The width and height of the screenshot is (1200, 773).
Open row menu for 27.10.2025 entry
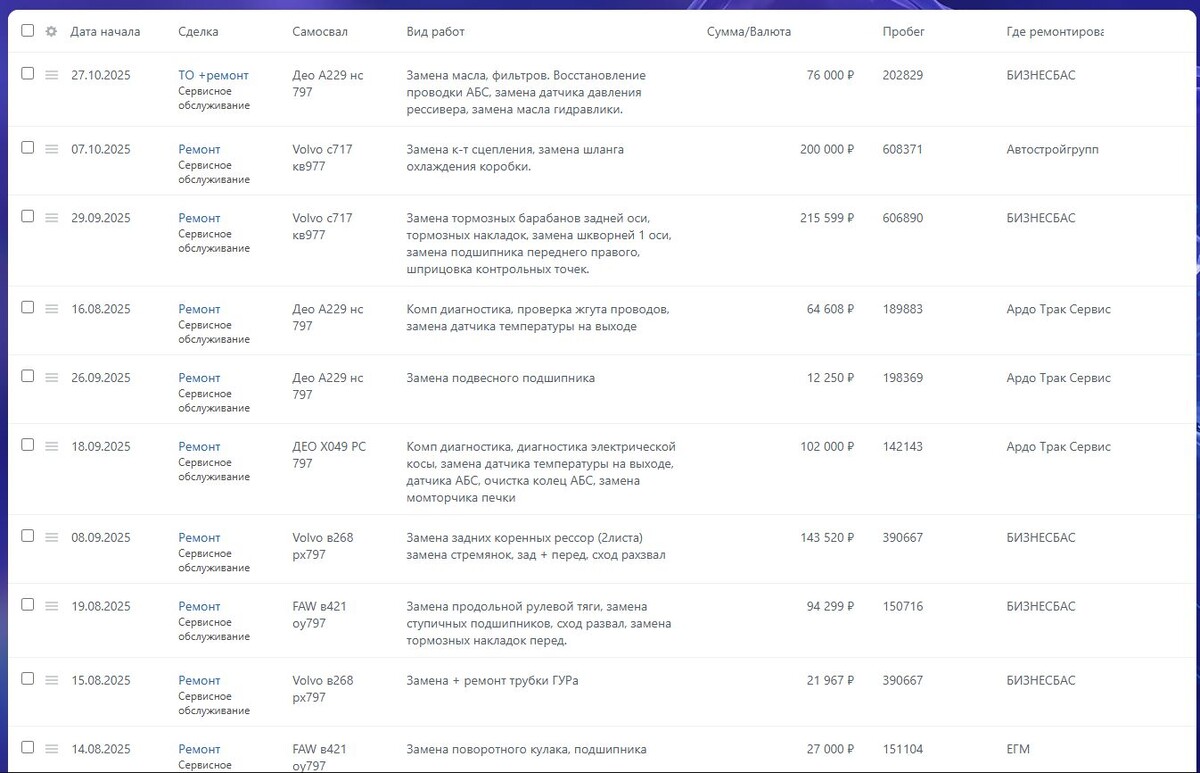pos(52,75)
